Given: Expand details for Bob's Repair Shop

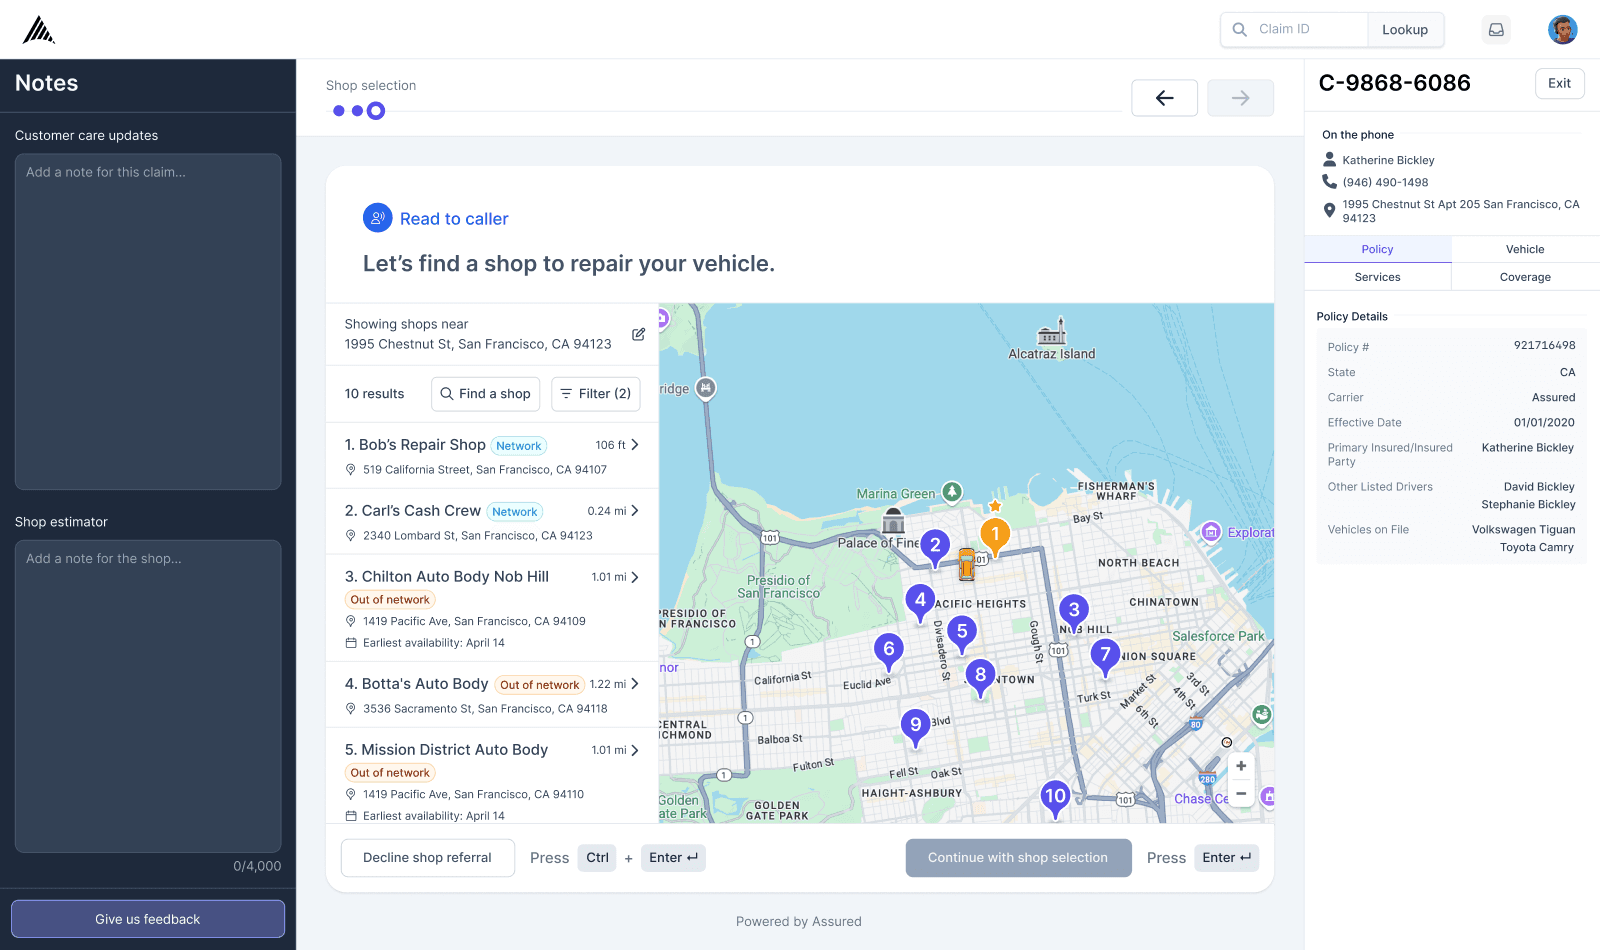Looking at the screenshot, I should point(637,445).
